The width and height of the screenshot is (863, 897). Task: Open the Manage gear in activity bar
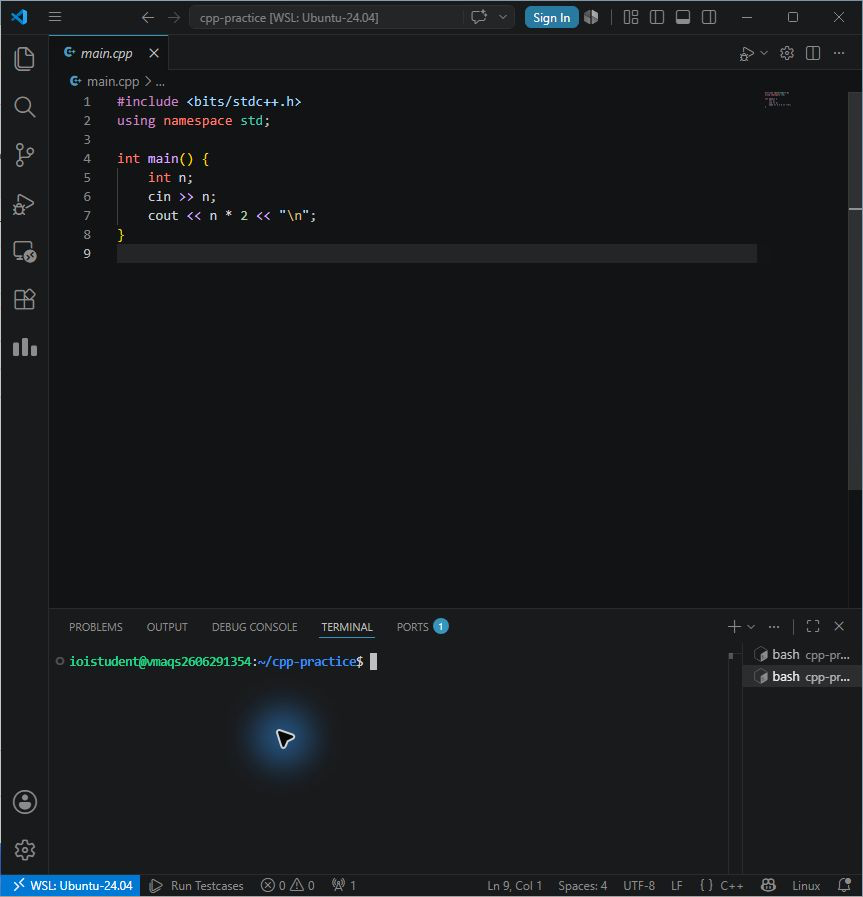click(x=25, y=850)
